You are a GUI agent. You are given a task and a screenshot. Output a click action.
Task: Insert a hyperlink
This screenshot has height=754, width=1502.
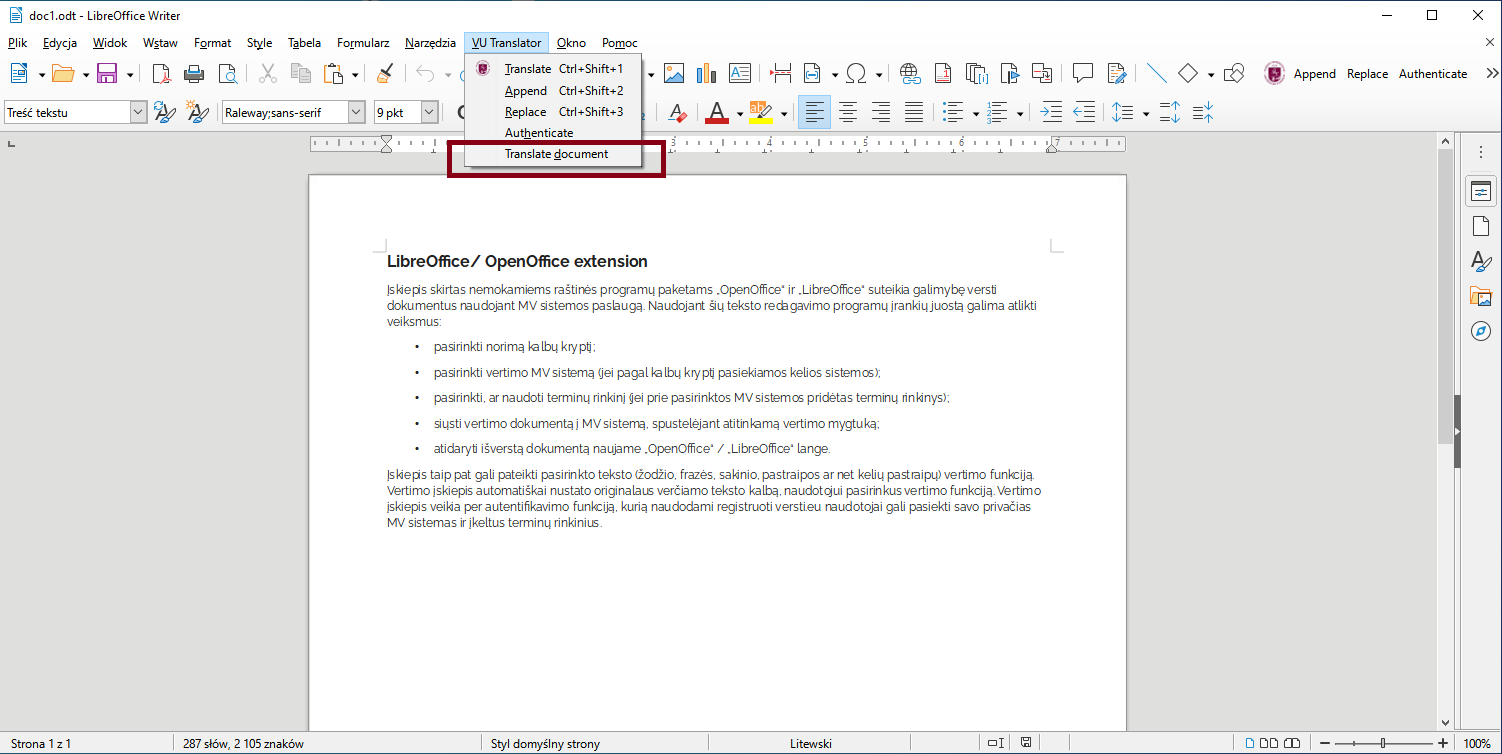click(x=910, y=73)
